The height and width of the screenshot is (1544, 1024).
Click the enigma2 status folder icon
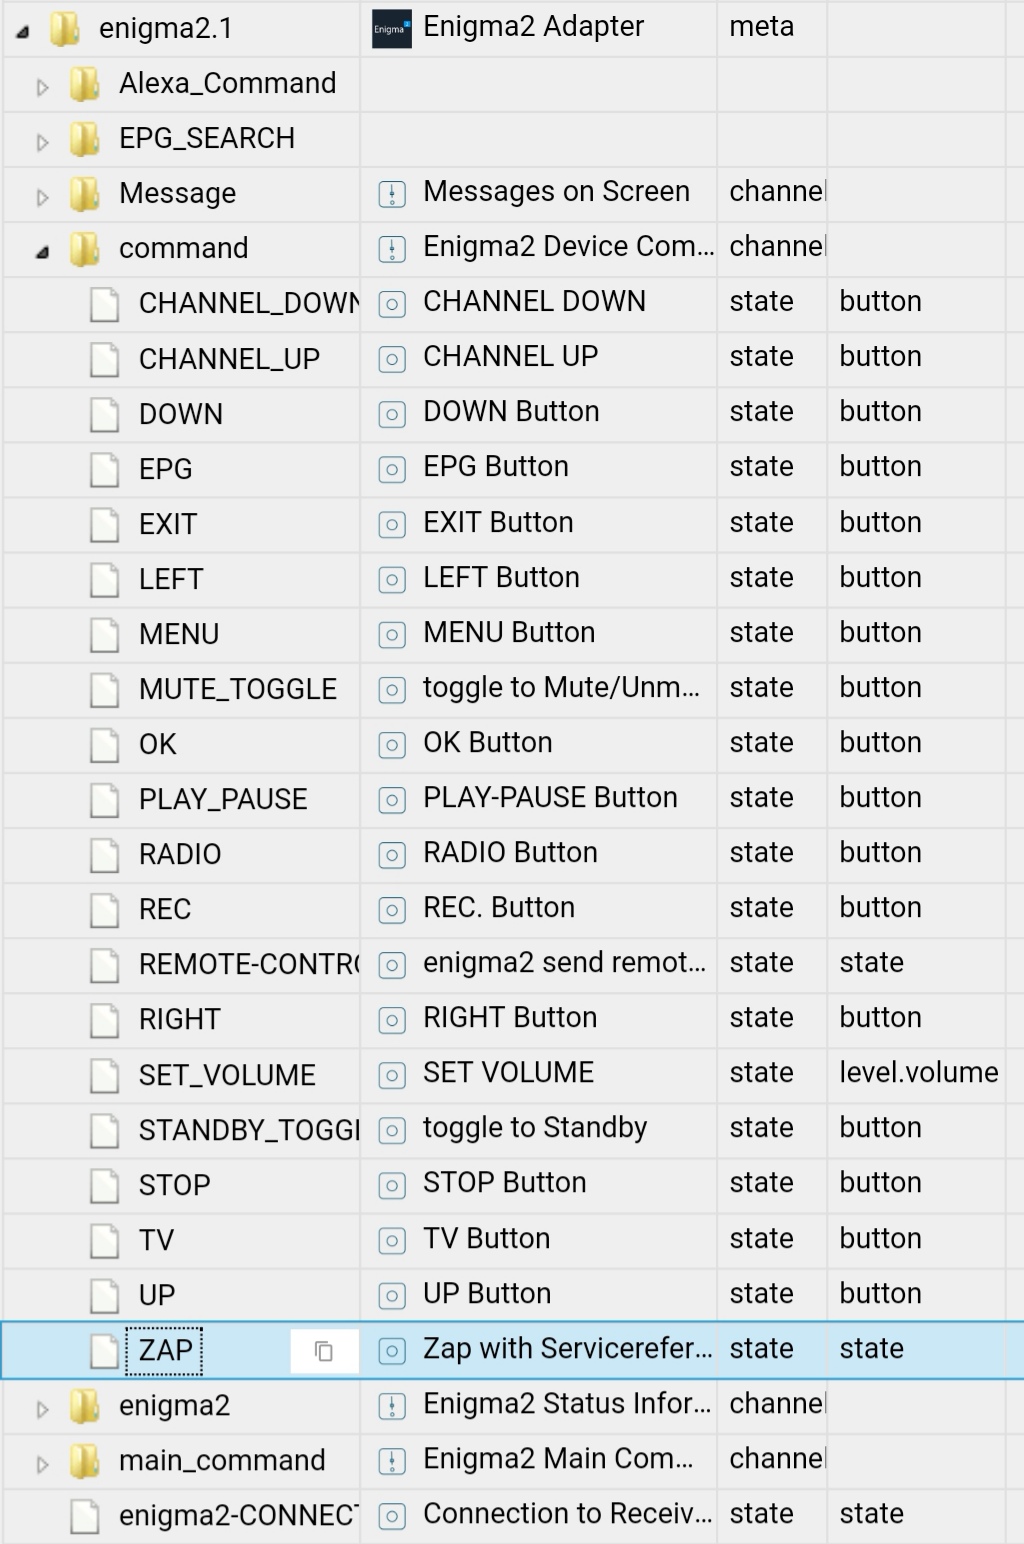point(85,1406)
